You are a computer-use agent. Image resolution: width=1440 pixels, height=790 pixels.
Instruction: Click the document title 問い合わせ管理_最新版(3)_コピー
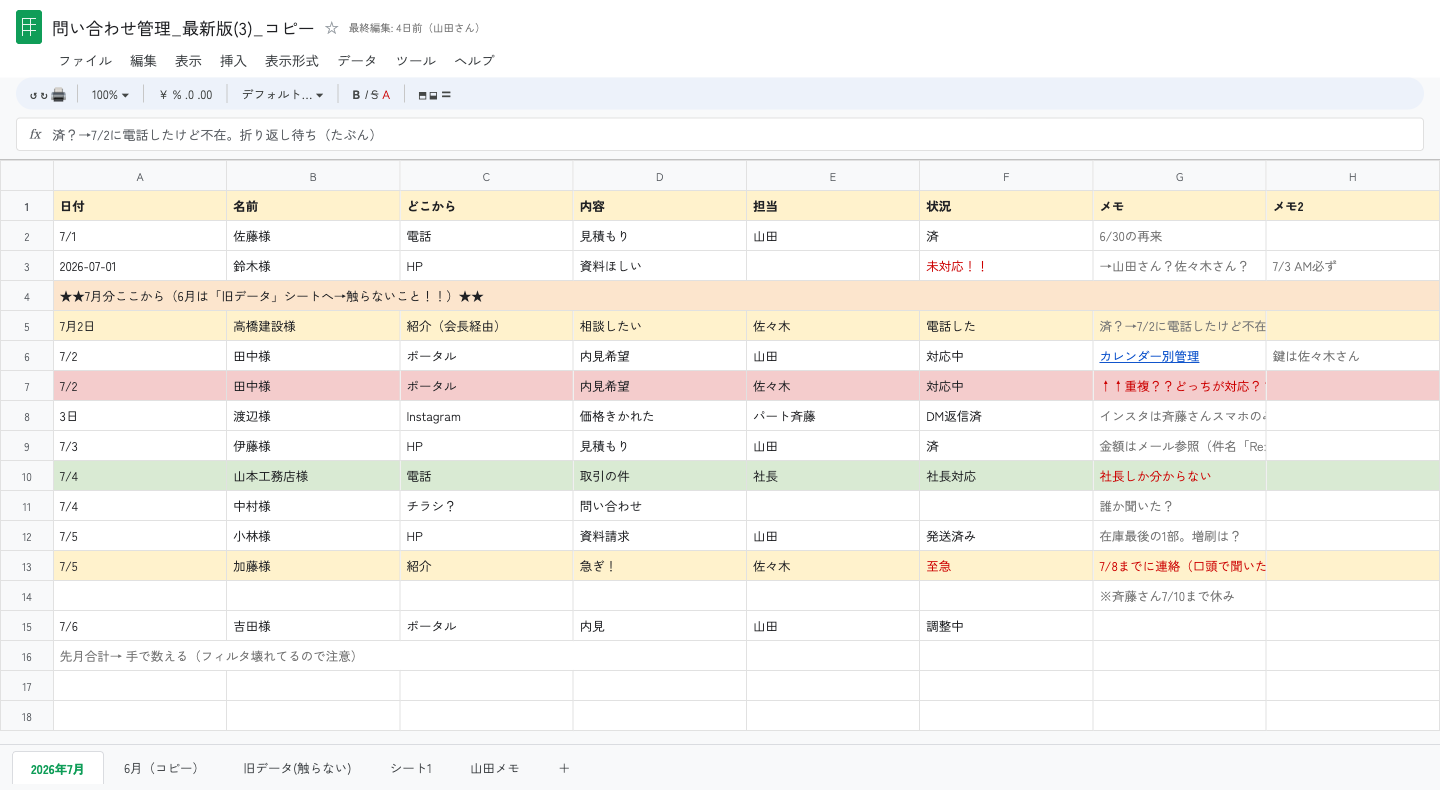pyautogui.click(x=183, y=28)
